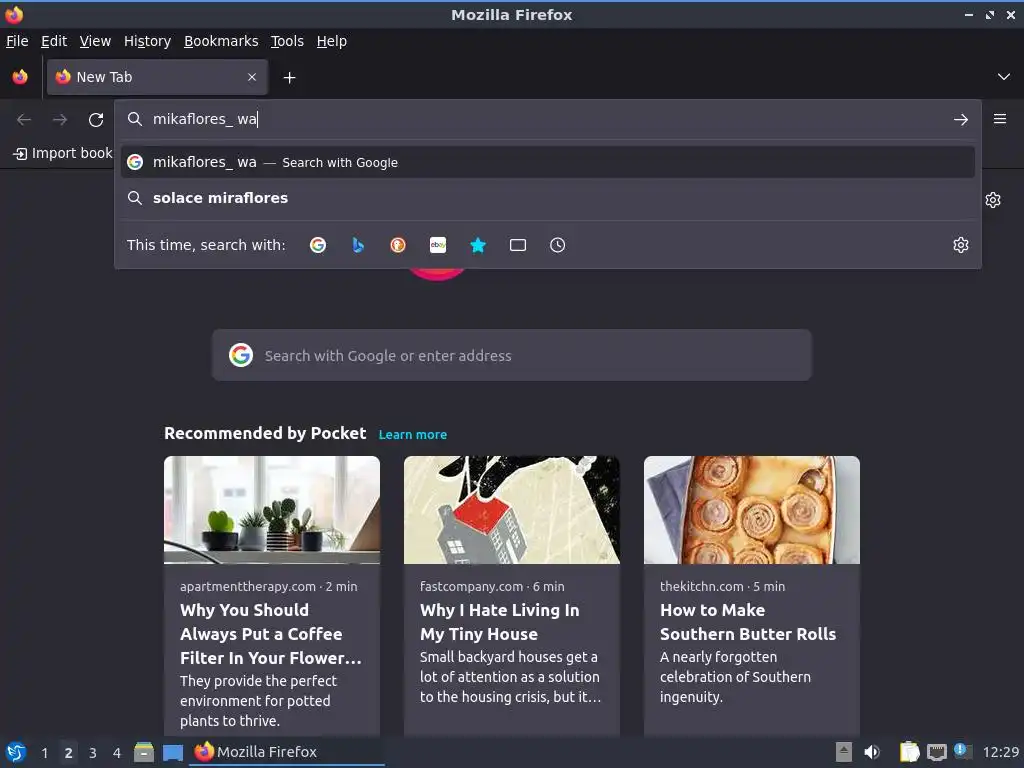Screen dimensions: 1024x768
Task: Open the hamburger application menu
Action: click(1000, 119)
